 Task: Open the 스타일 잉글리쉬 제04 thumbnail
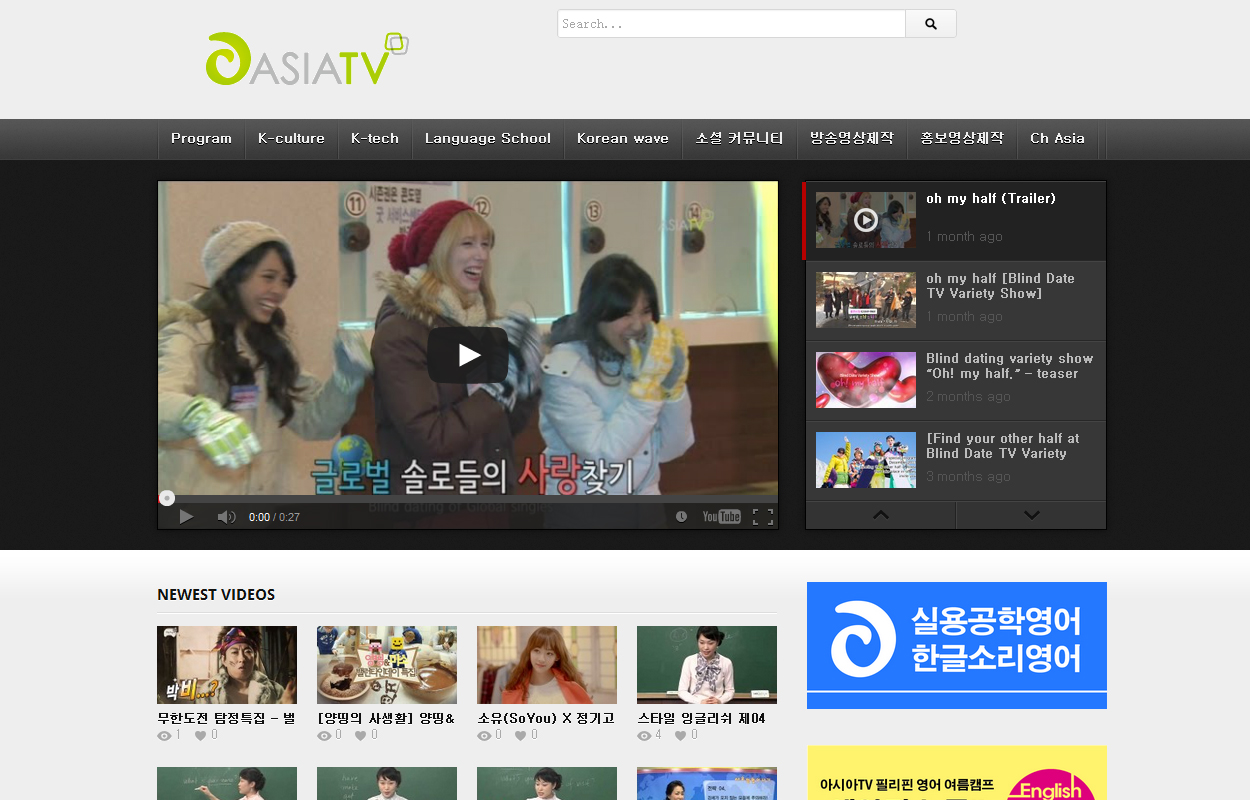pyautogui.click(x=707, y=665)
